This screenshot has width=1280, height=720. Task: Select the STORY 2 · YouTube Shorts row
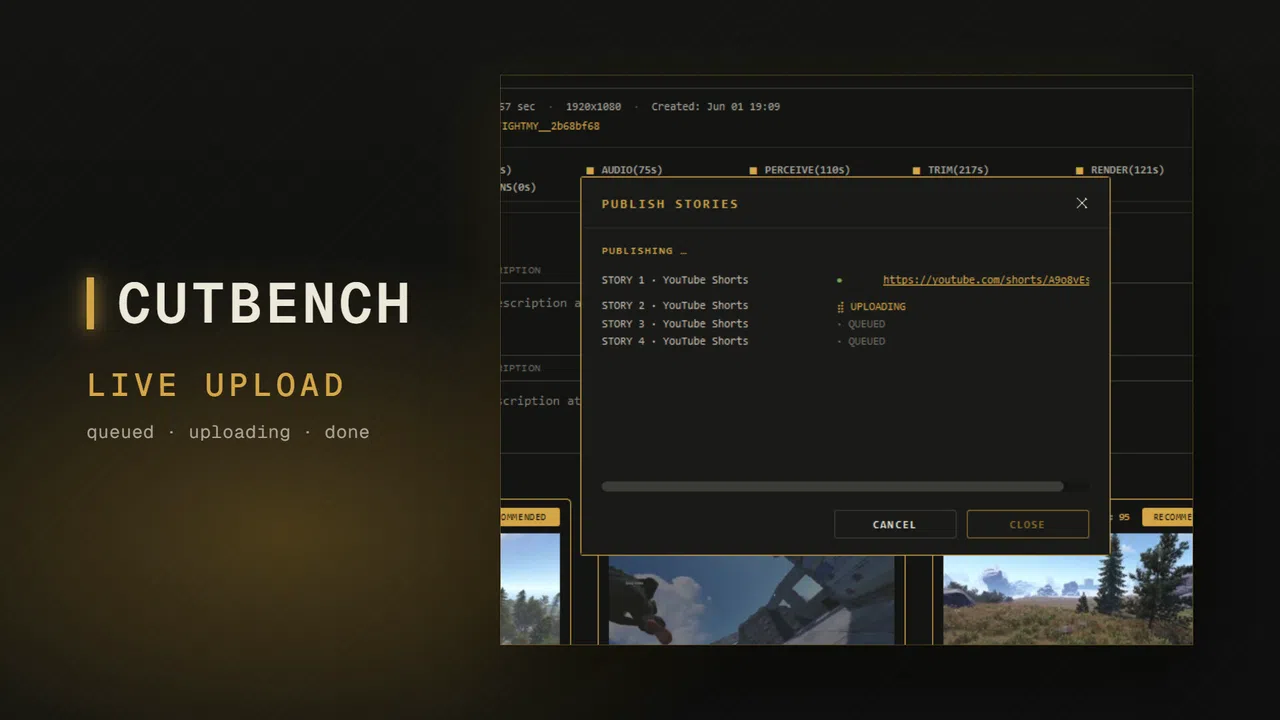tap(845, 306)
